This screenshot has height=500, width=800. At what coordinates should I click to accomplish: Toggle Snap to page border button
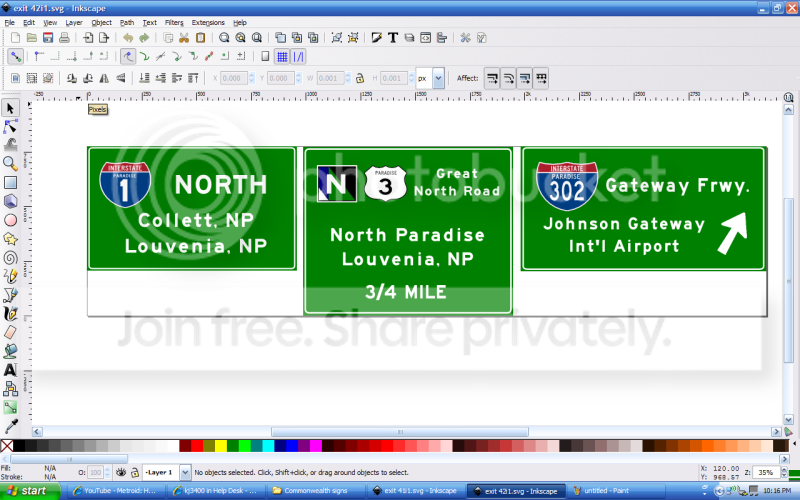pyautogui.click(x=265, y=57)
